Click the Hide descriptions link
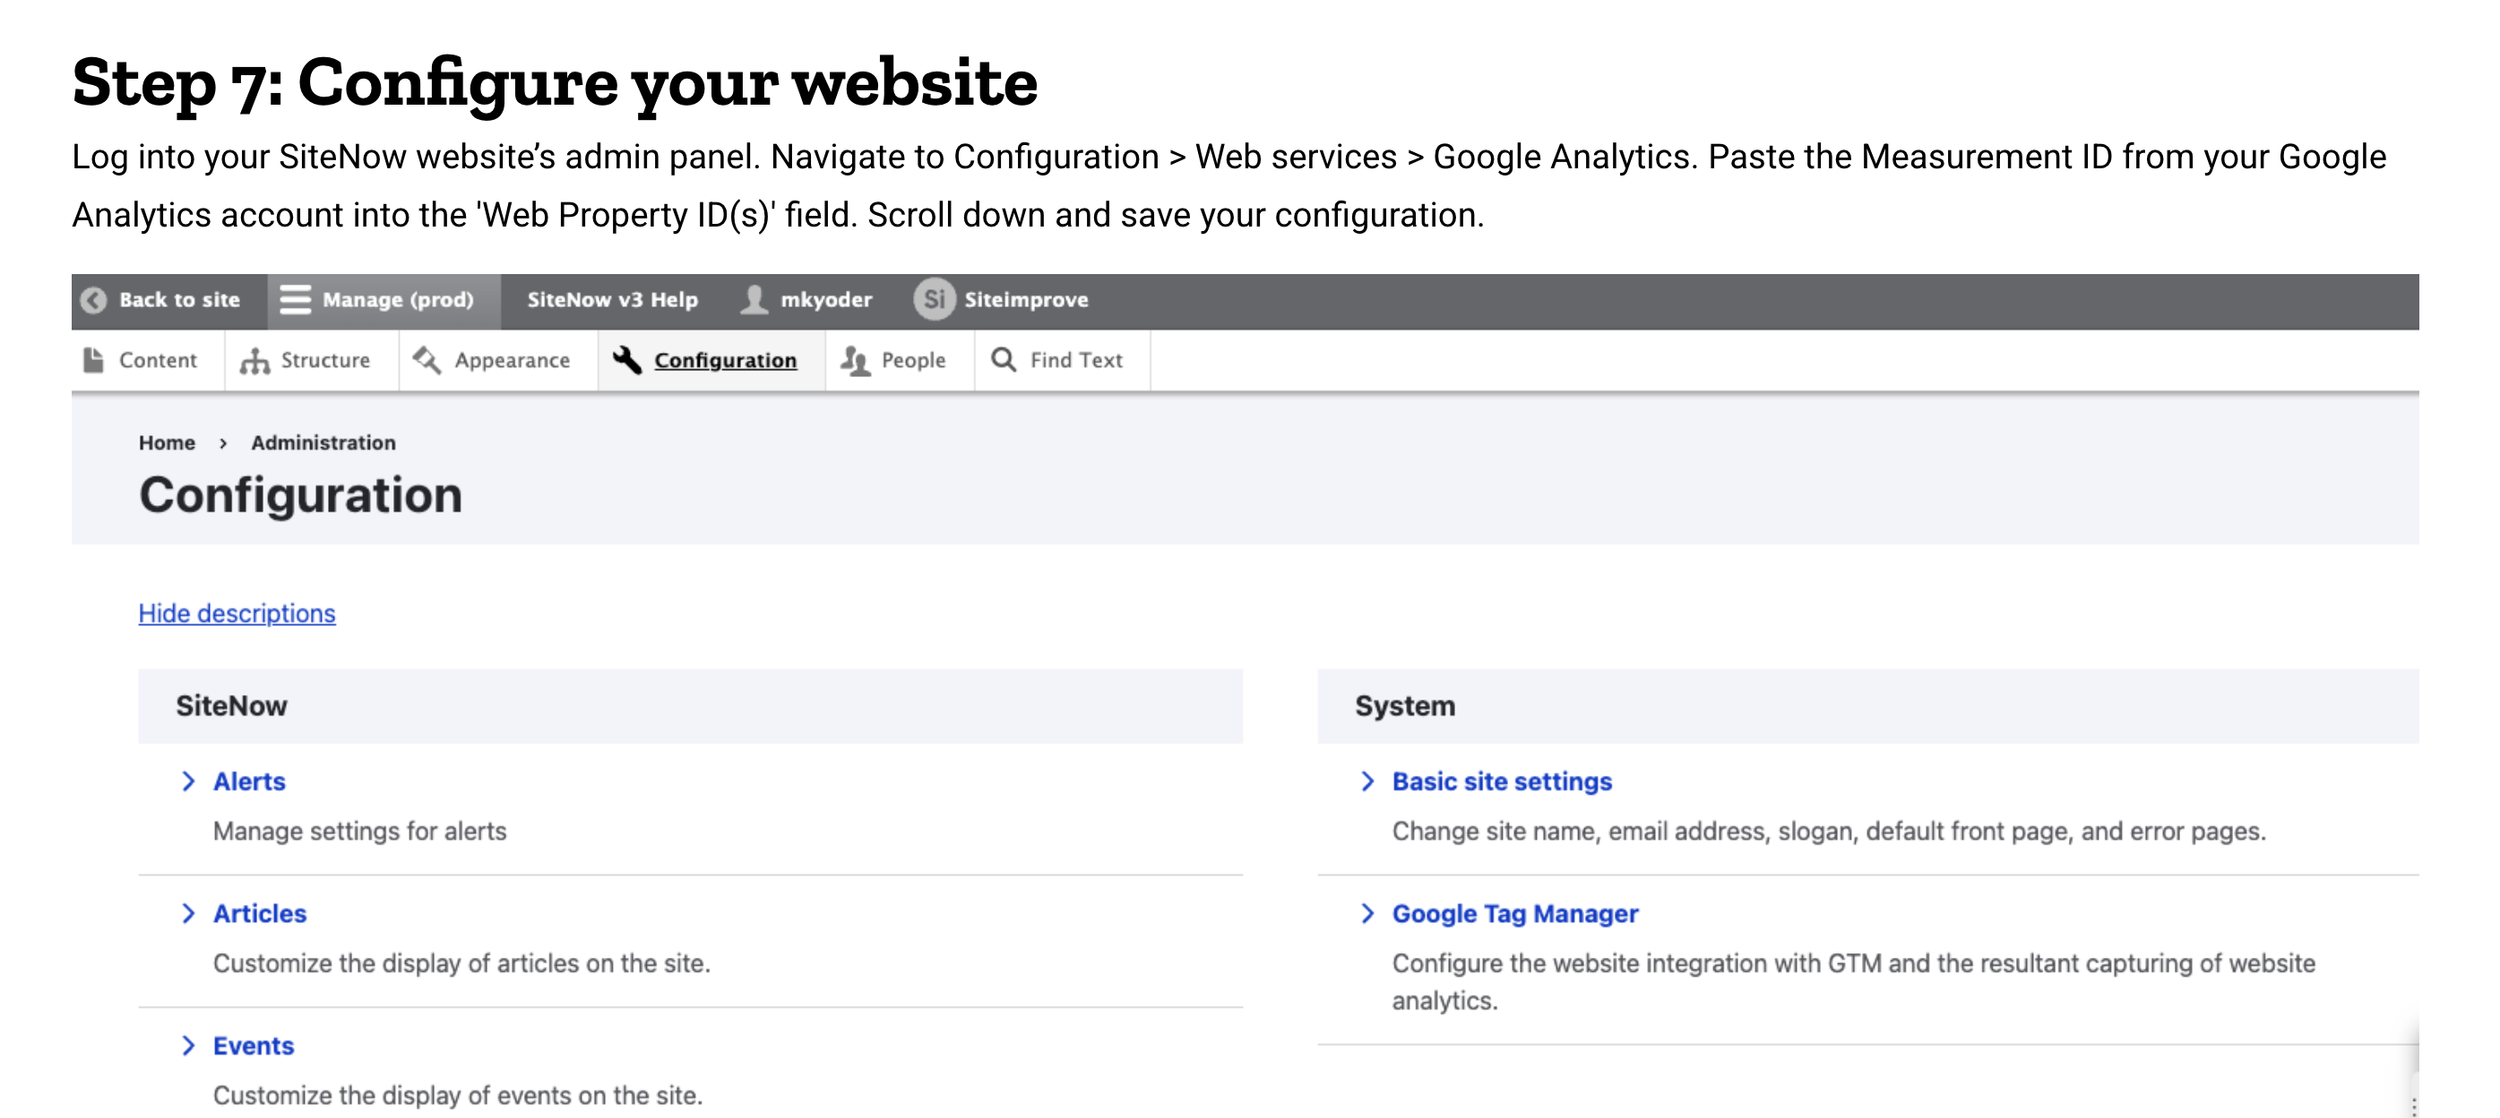This screenshot has width=2500, height=1118. click(237, 613)
